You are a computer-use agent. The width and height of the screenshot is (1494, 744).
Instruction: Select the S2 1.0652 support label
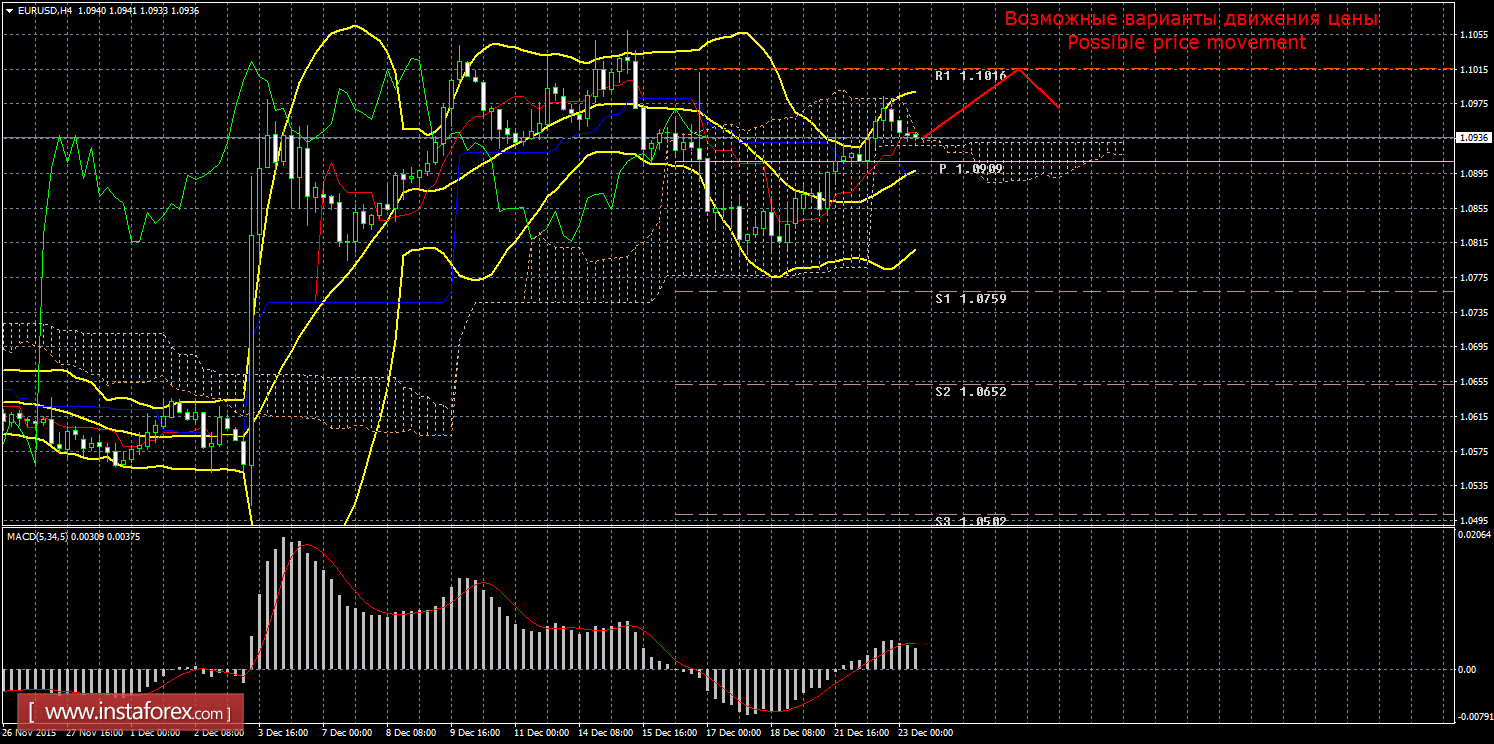970,391
